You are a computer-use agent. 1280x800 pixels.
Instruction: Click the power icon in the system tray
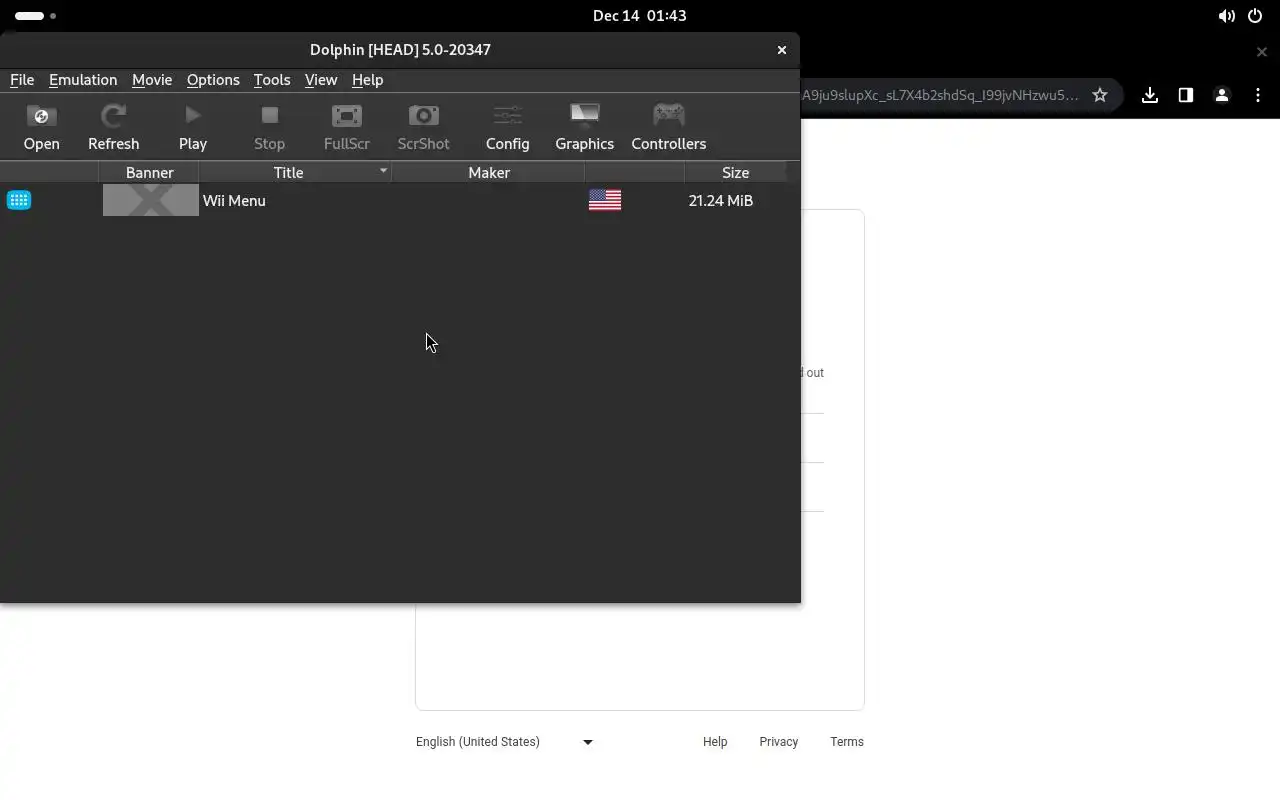pyautogui.click(x=1255, y=16)
